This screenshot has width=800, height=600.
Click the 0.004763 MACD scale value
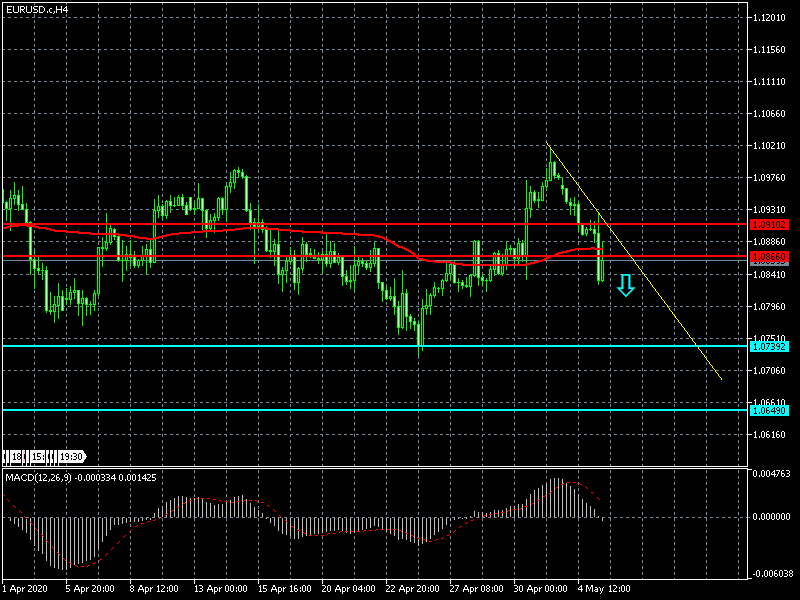(772, 474)
